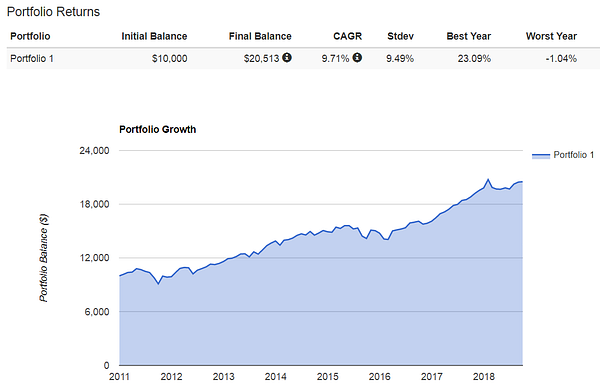Click the 2018 peak on the chart line
600x389 pixels.
coord(488,179)
